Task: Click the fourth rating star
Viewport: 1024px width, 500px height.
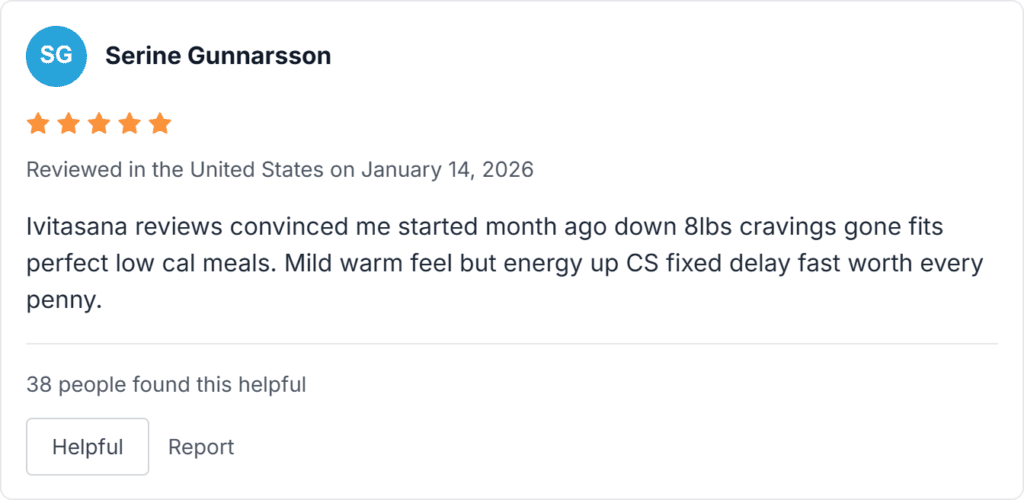Action: click(130, 124)
